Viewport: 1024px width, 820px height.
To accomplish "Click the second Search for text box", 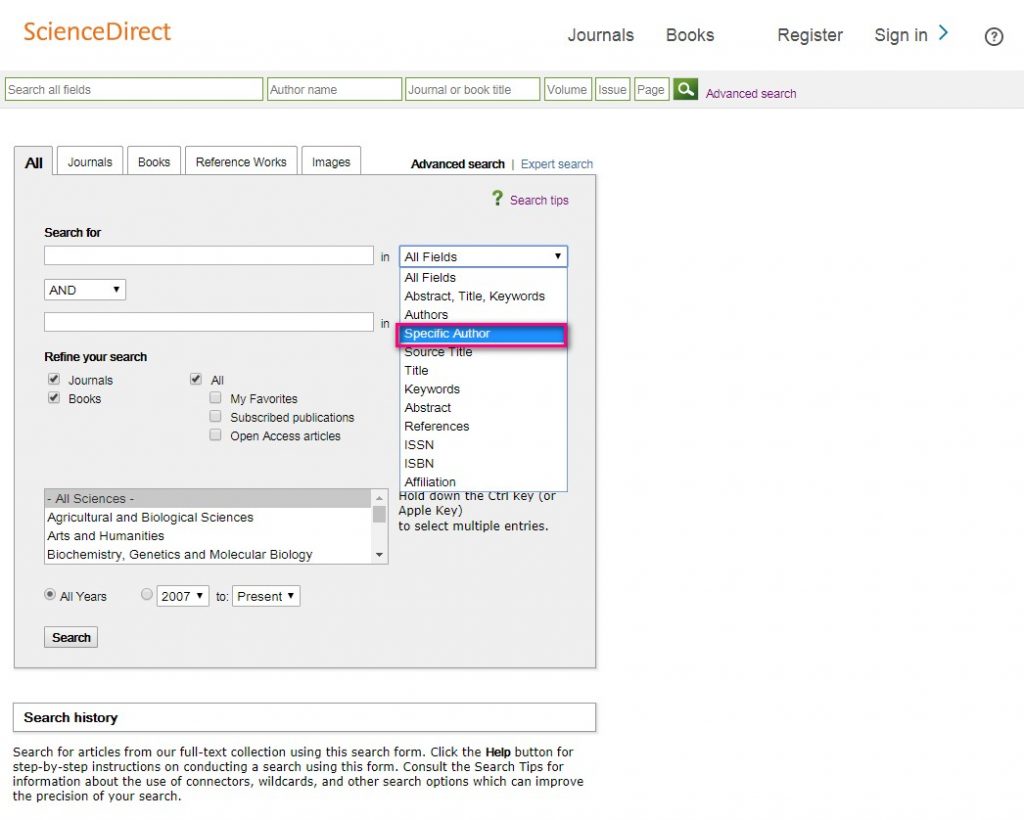I will tap(209, 322).
